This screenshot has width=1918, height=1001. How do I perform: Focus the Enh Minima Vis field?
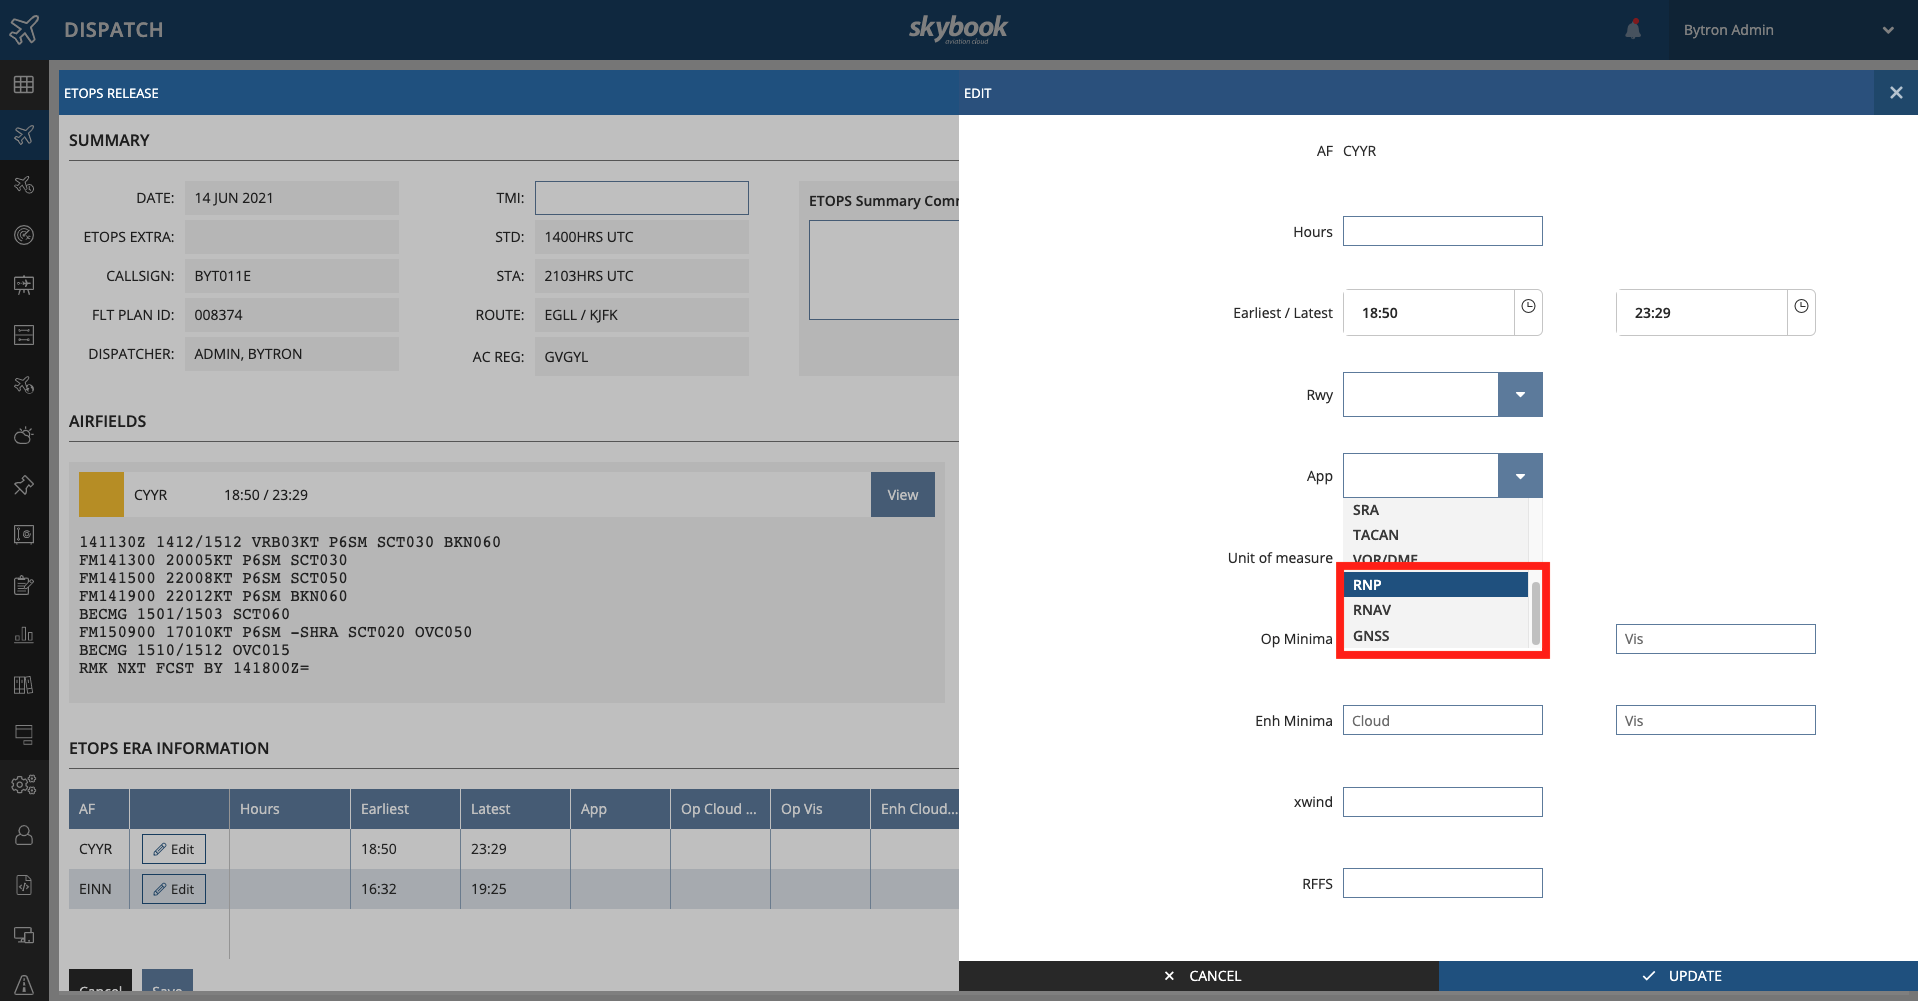(1715, 720)
